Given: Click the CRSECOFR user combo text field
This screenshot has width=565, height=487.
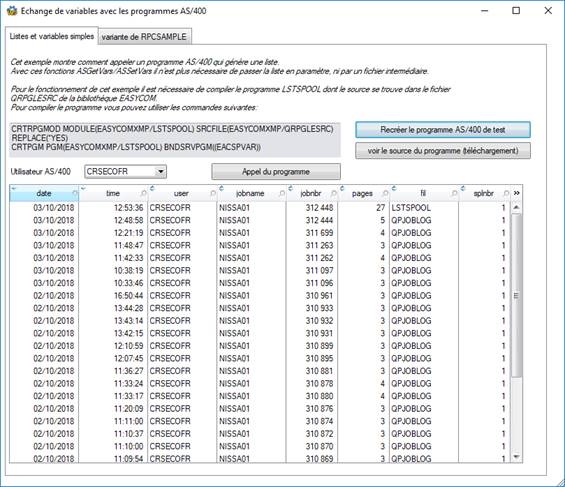Looking at the screenshot, I should click(121, 171).
